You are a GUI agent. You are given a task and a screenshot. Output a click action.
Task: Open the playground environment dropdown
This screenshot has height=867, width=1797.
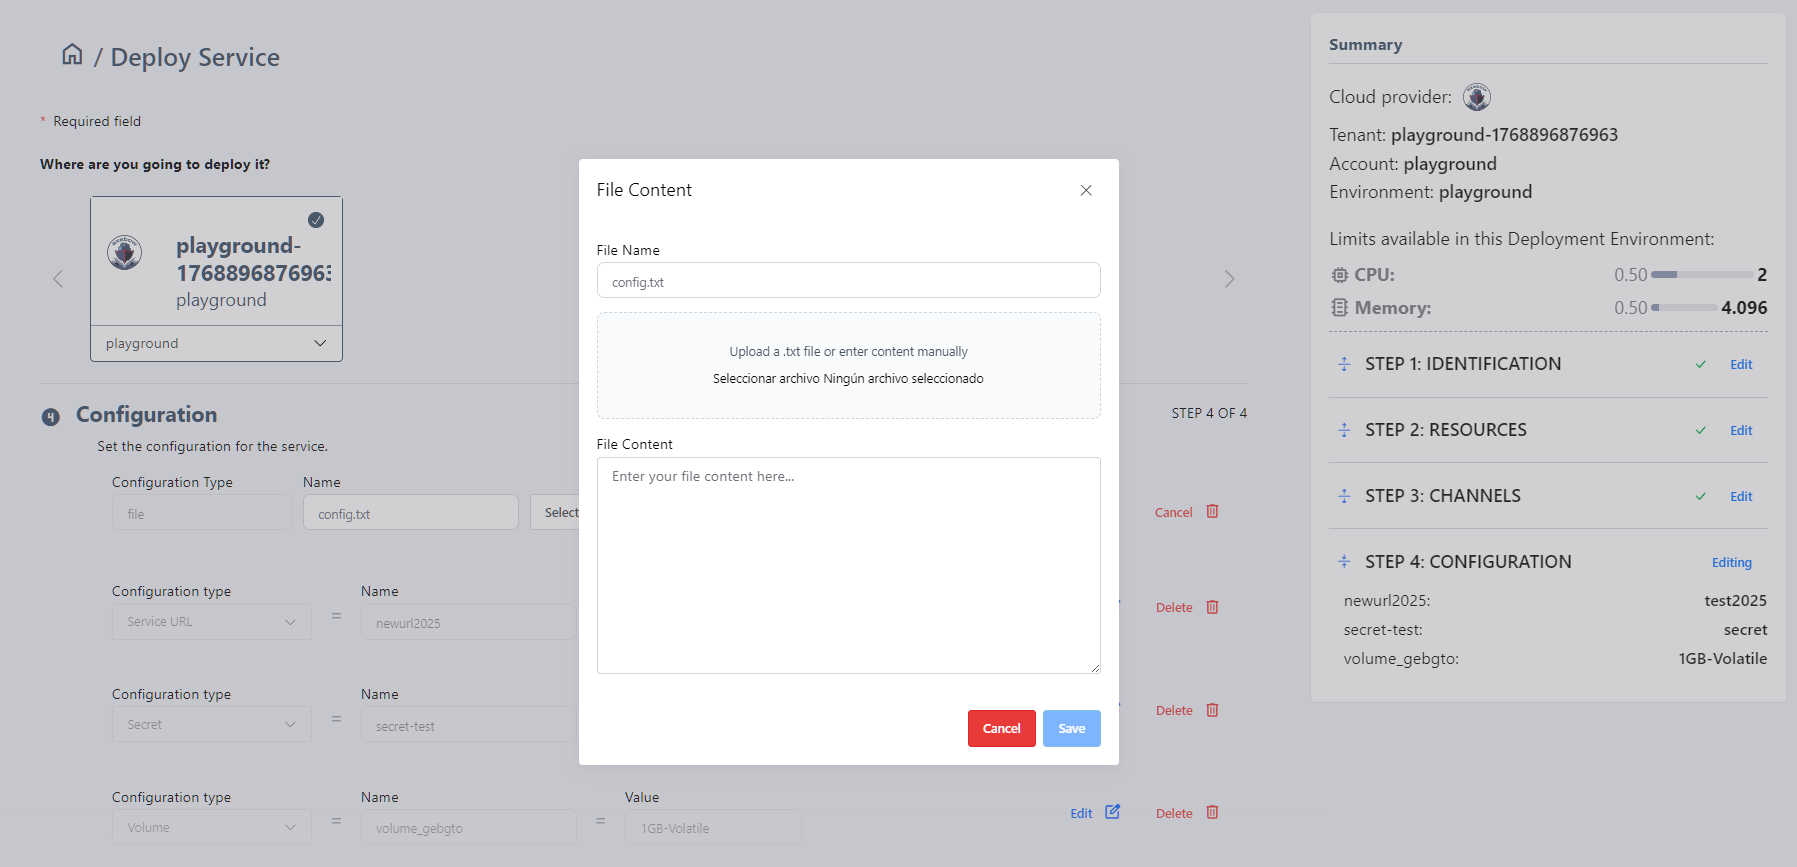(216, 343)
